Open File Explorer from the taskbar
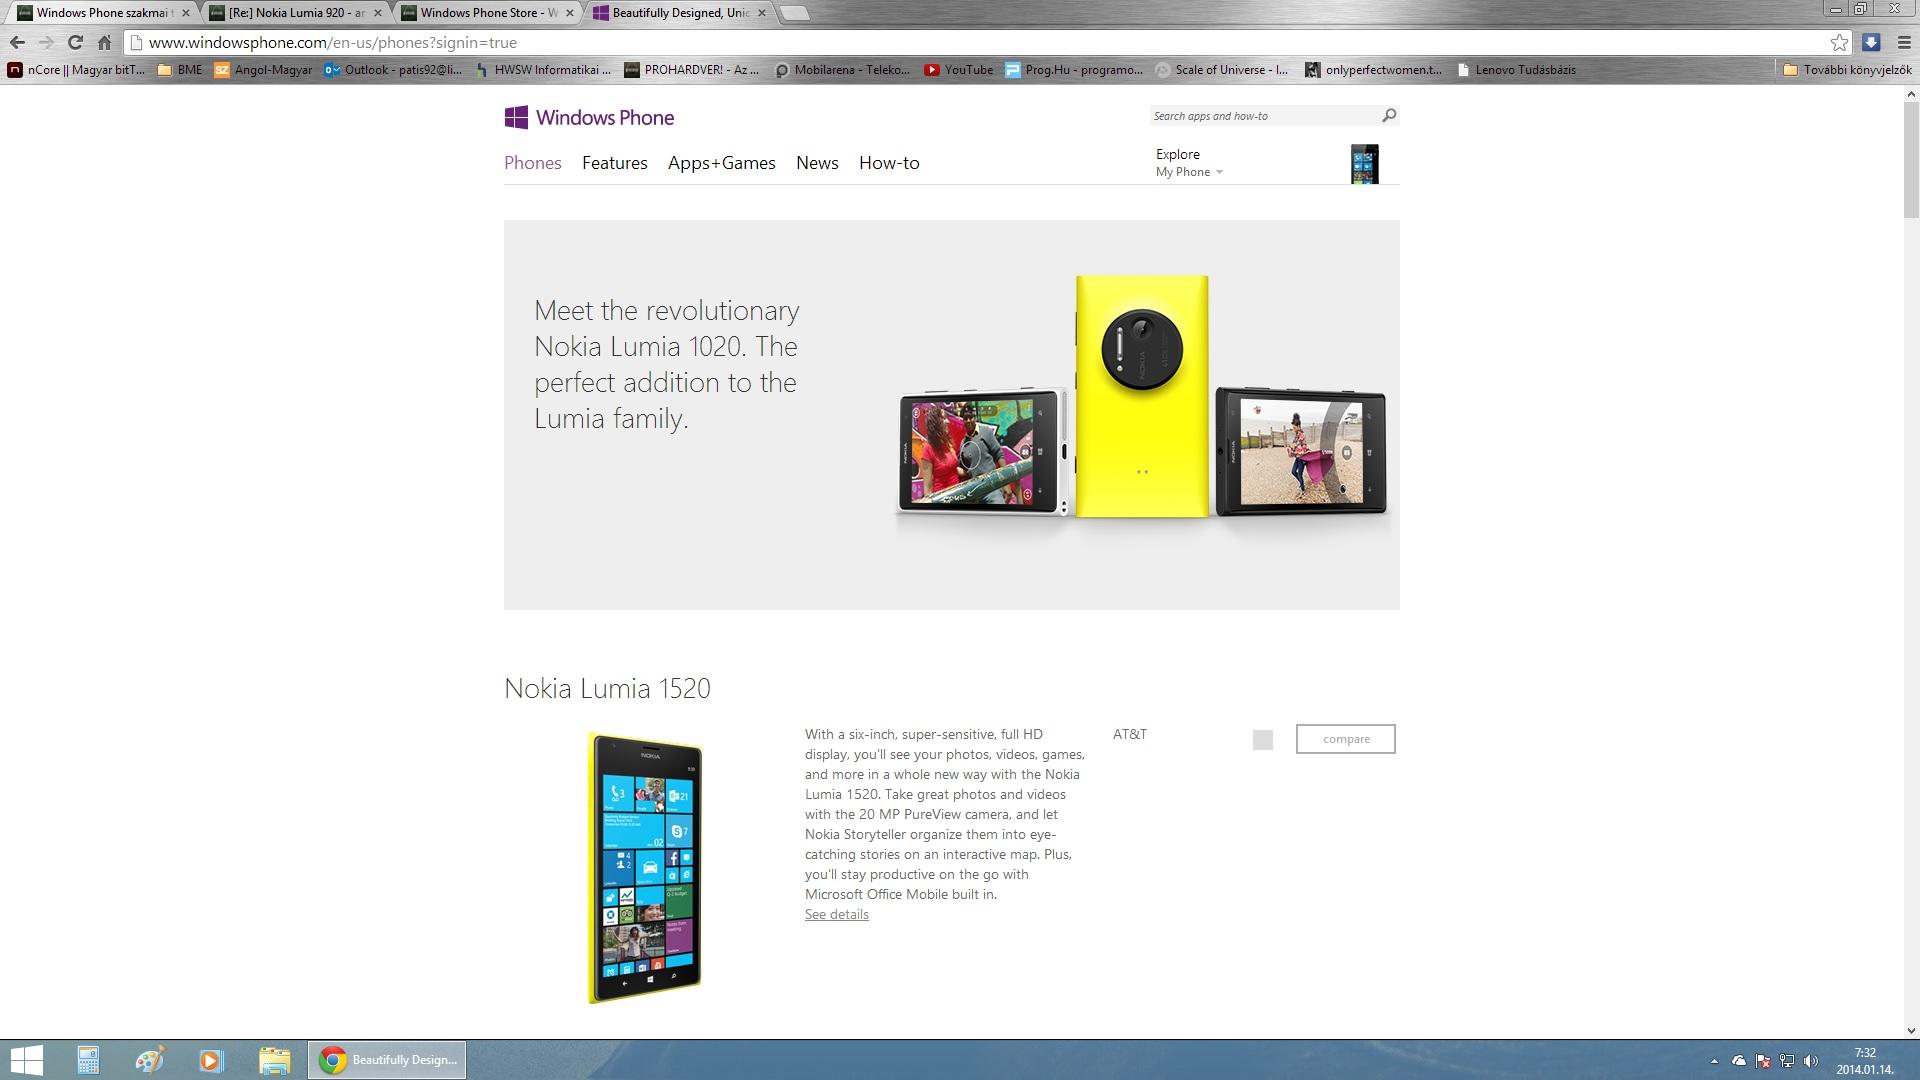 tap(274, 1059)
